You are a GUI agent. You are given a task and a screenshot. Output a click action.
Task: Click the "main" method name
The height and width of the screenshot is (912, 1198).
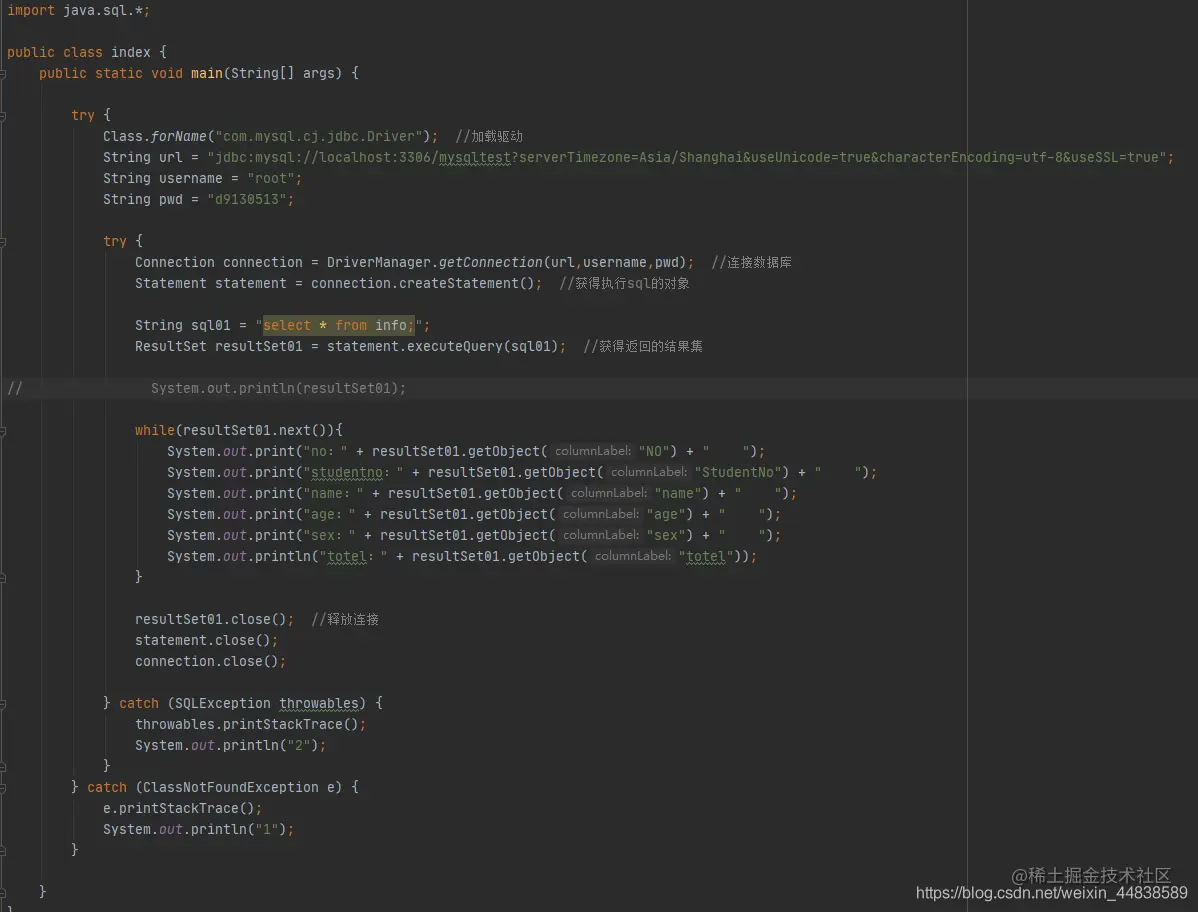pyautogui.click(x=206, y=73)
